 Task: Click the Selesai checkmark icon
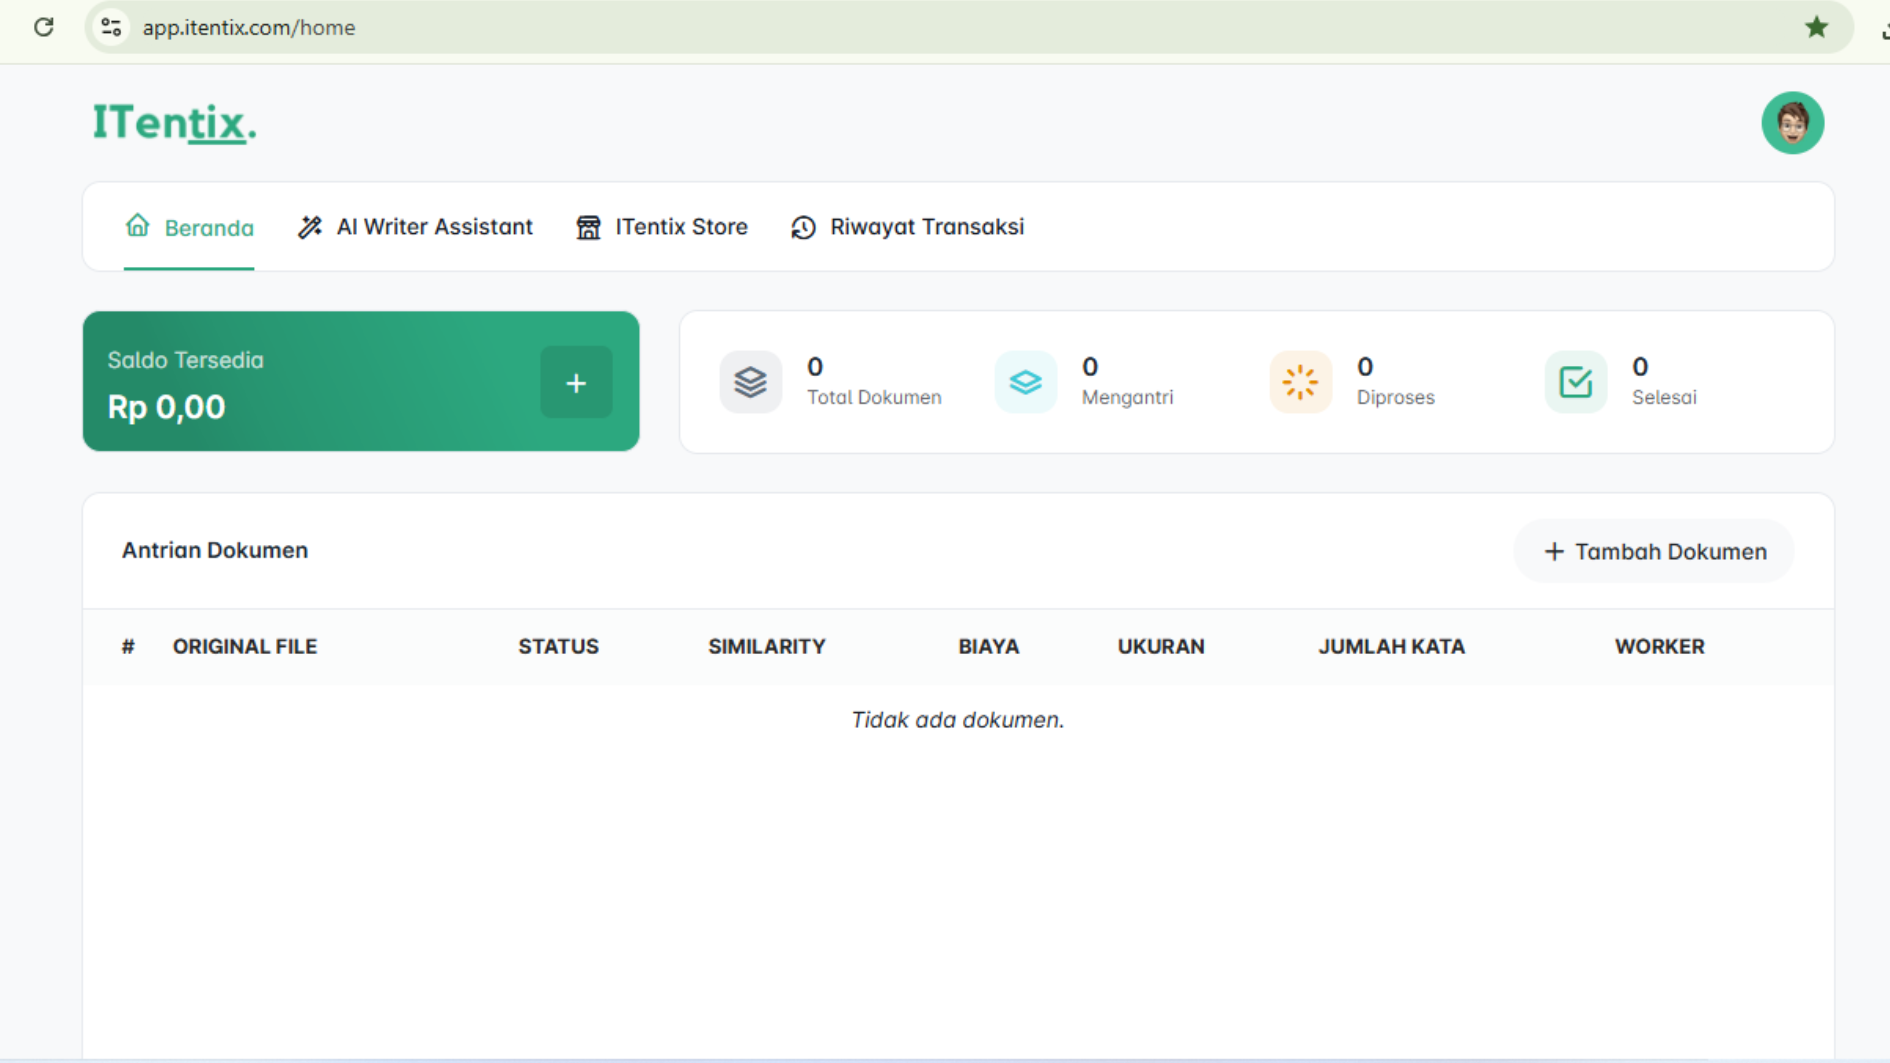pos(1575,382)
